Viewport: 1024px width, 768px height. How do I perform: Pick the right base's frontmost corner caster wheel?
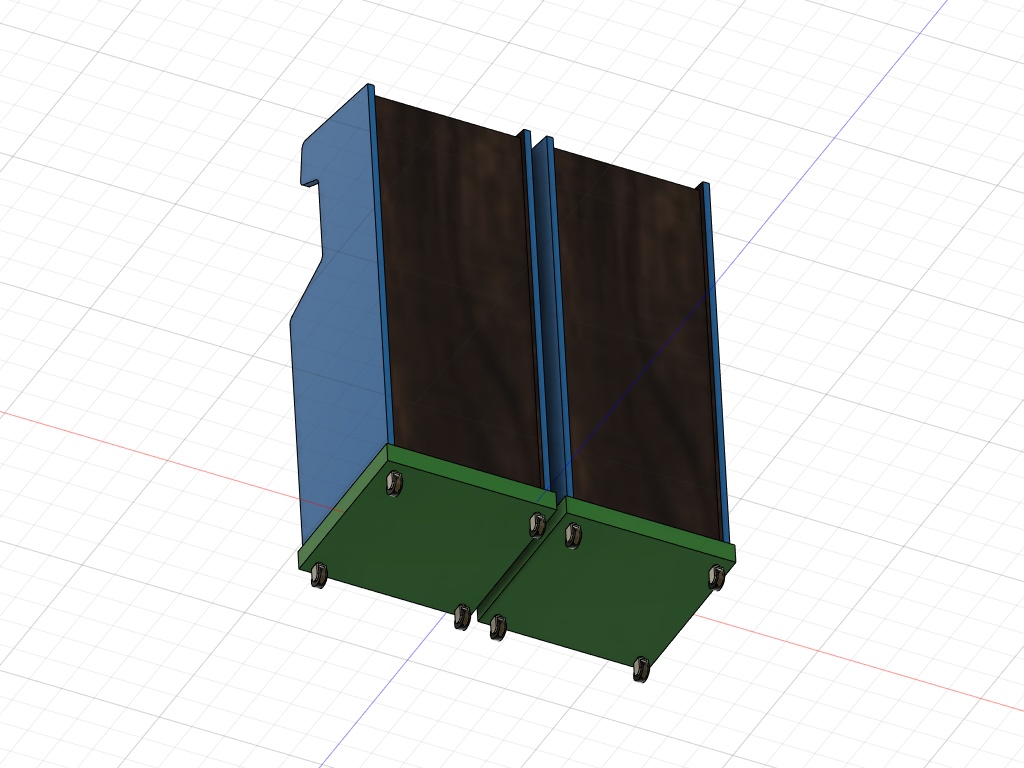(x=641, y=669)
